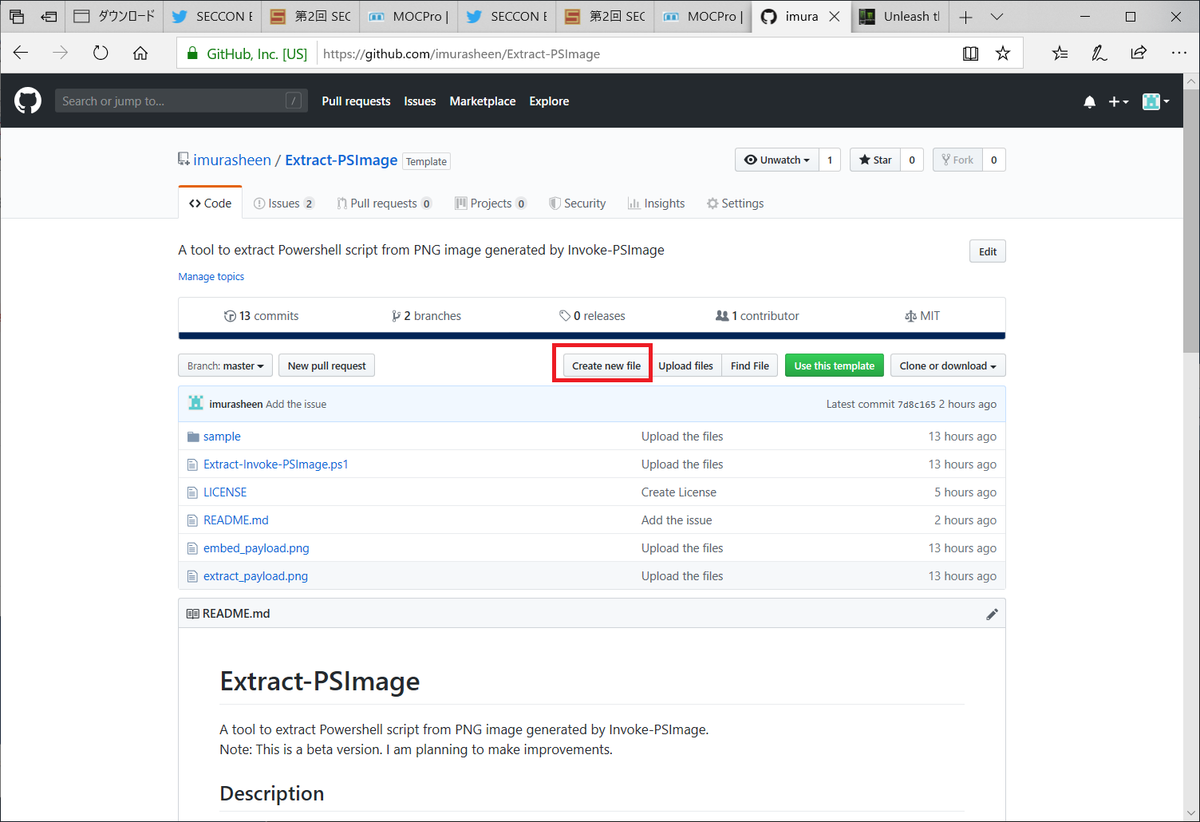
Task: Go to browser home page
Action: click(x=140, y=54)
